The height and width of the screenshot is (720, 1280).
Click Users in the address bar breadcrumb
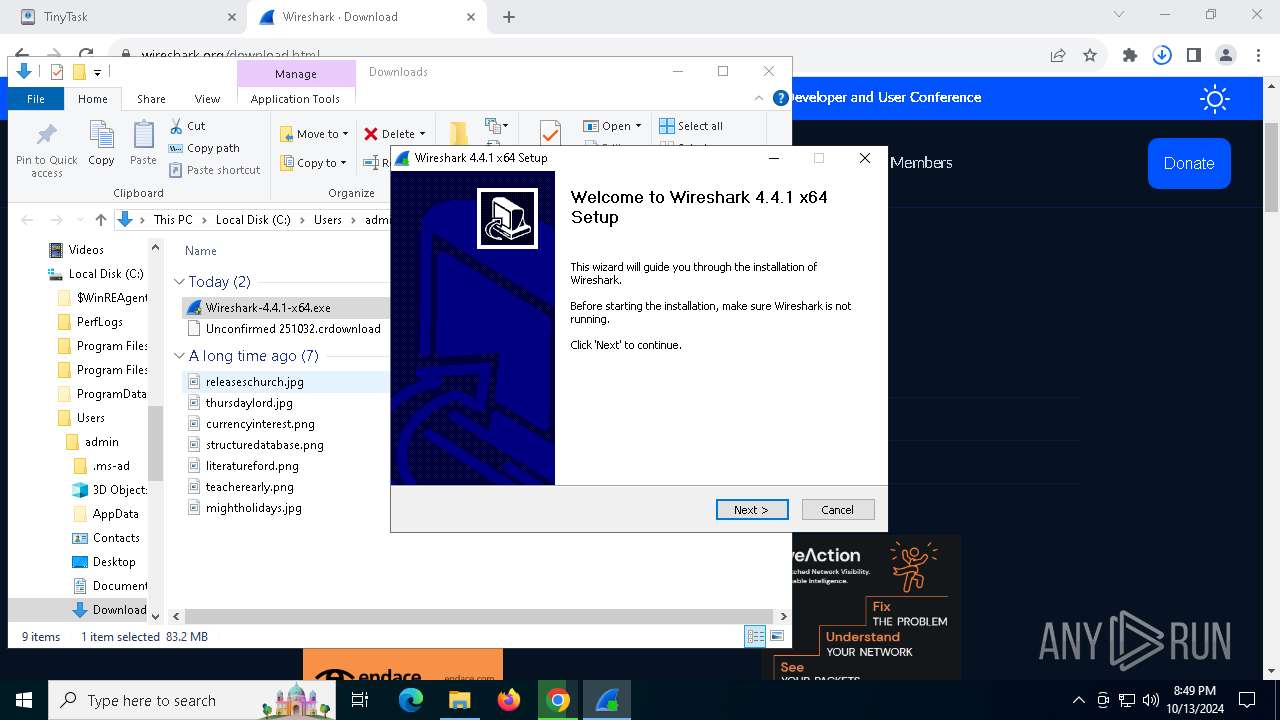coord(328,220)
